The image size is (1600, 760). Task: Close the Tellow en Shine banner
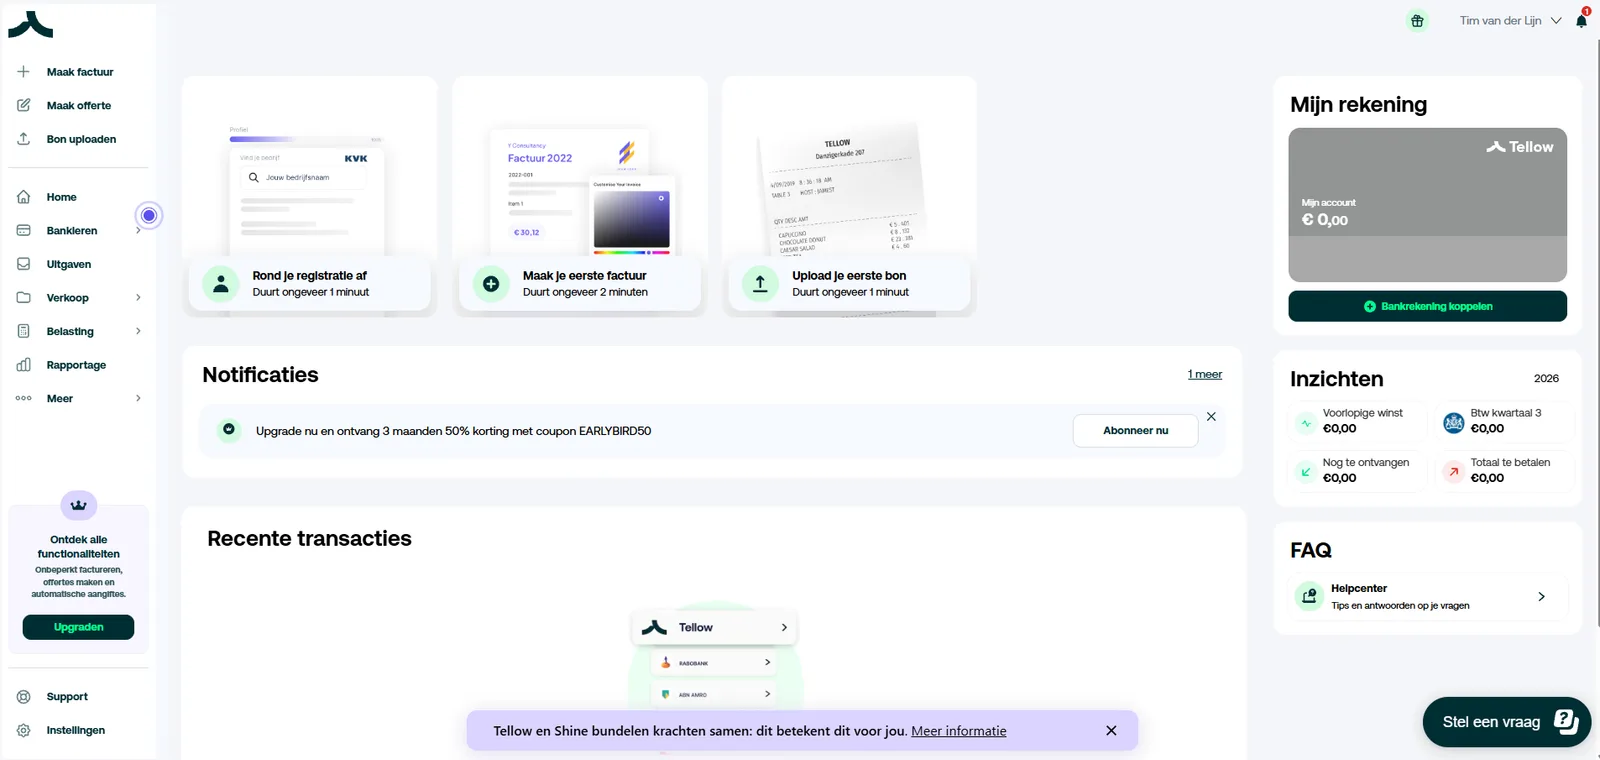pyautogui.click(x=1111, y=731)
